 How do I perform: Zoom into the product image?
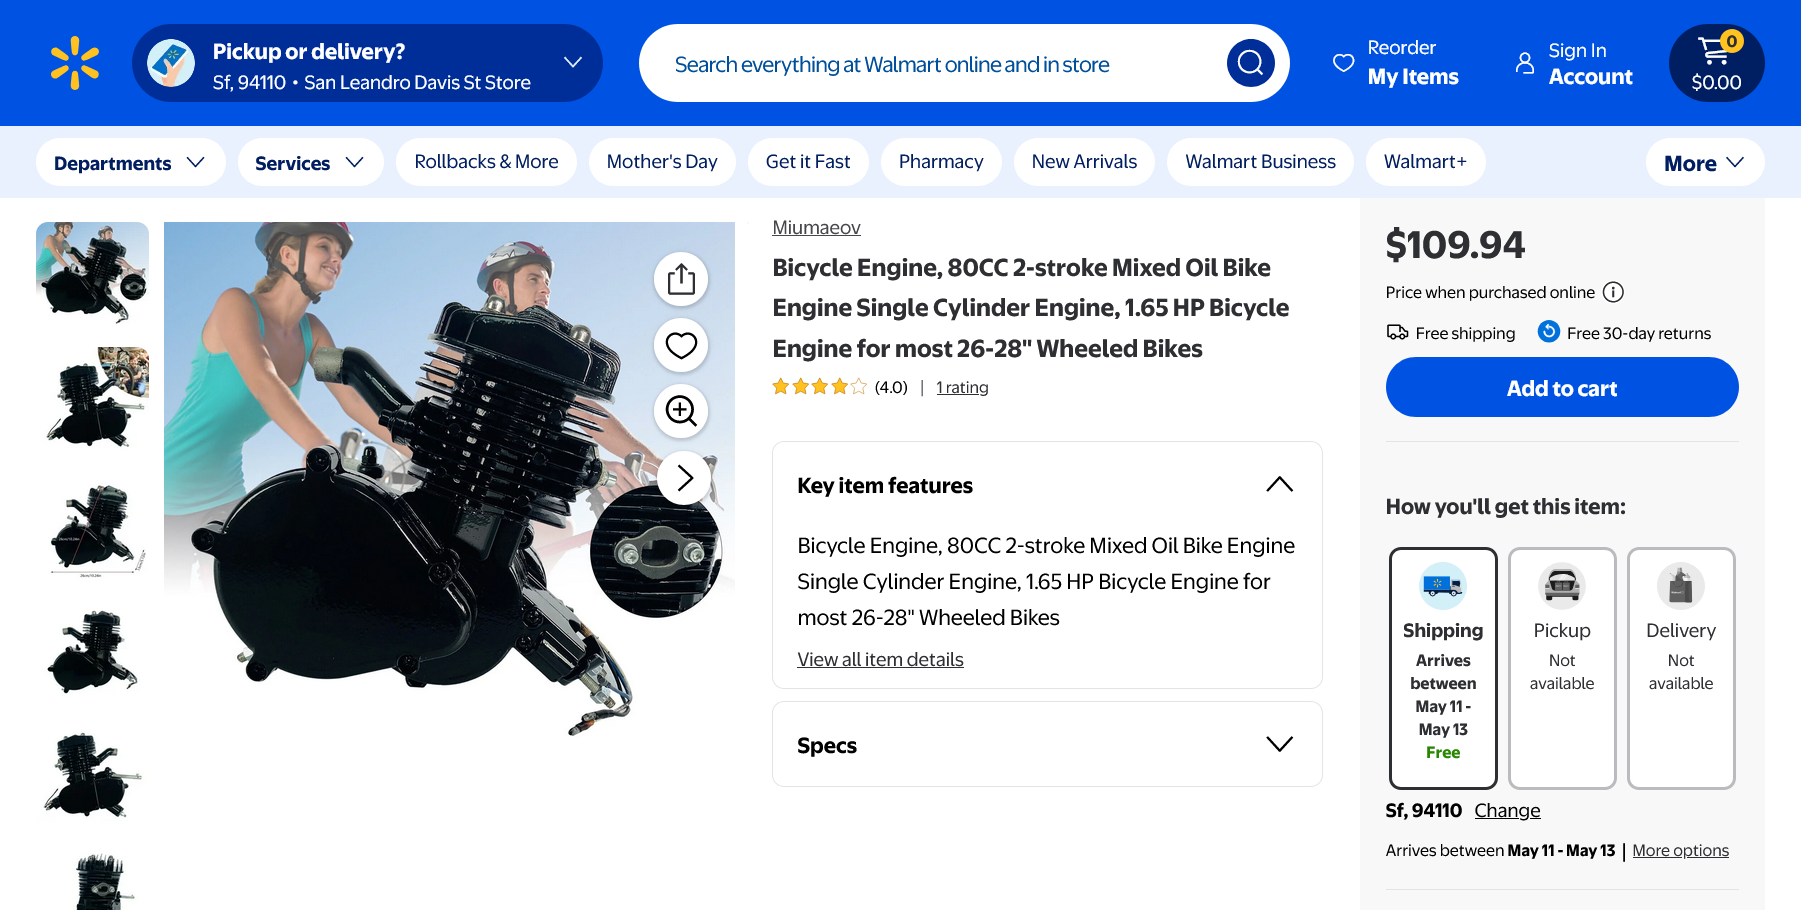(681, 411)
